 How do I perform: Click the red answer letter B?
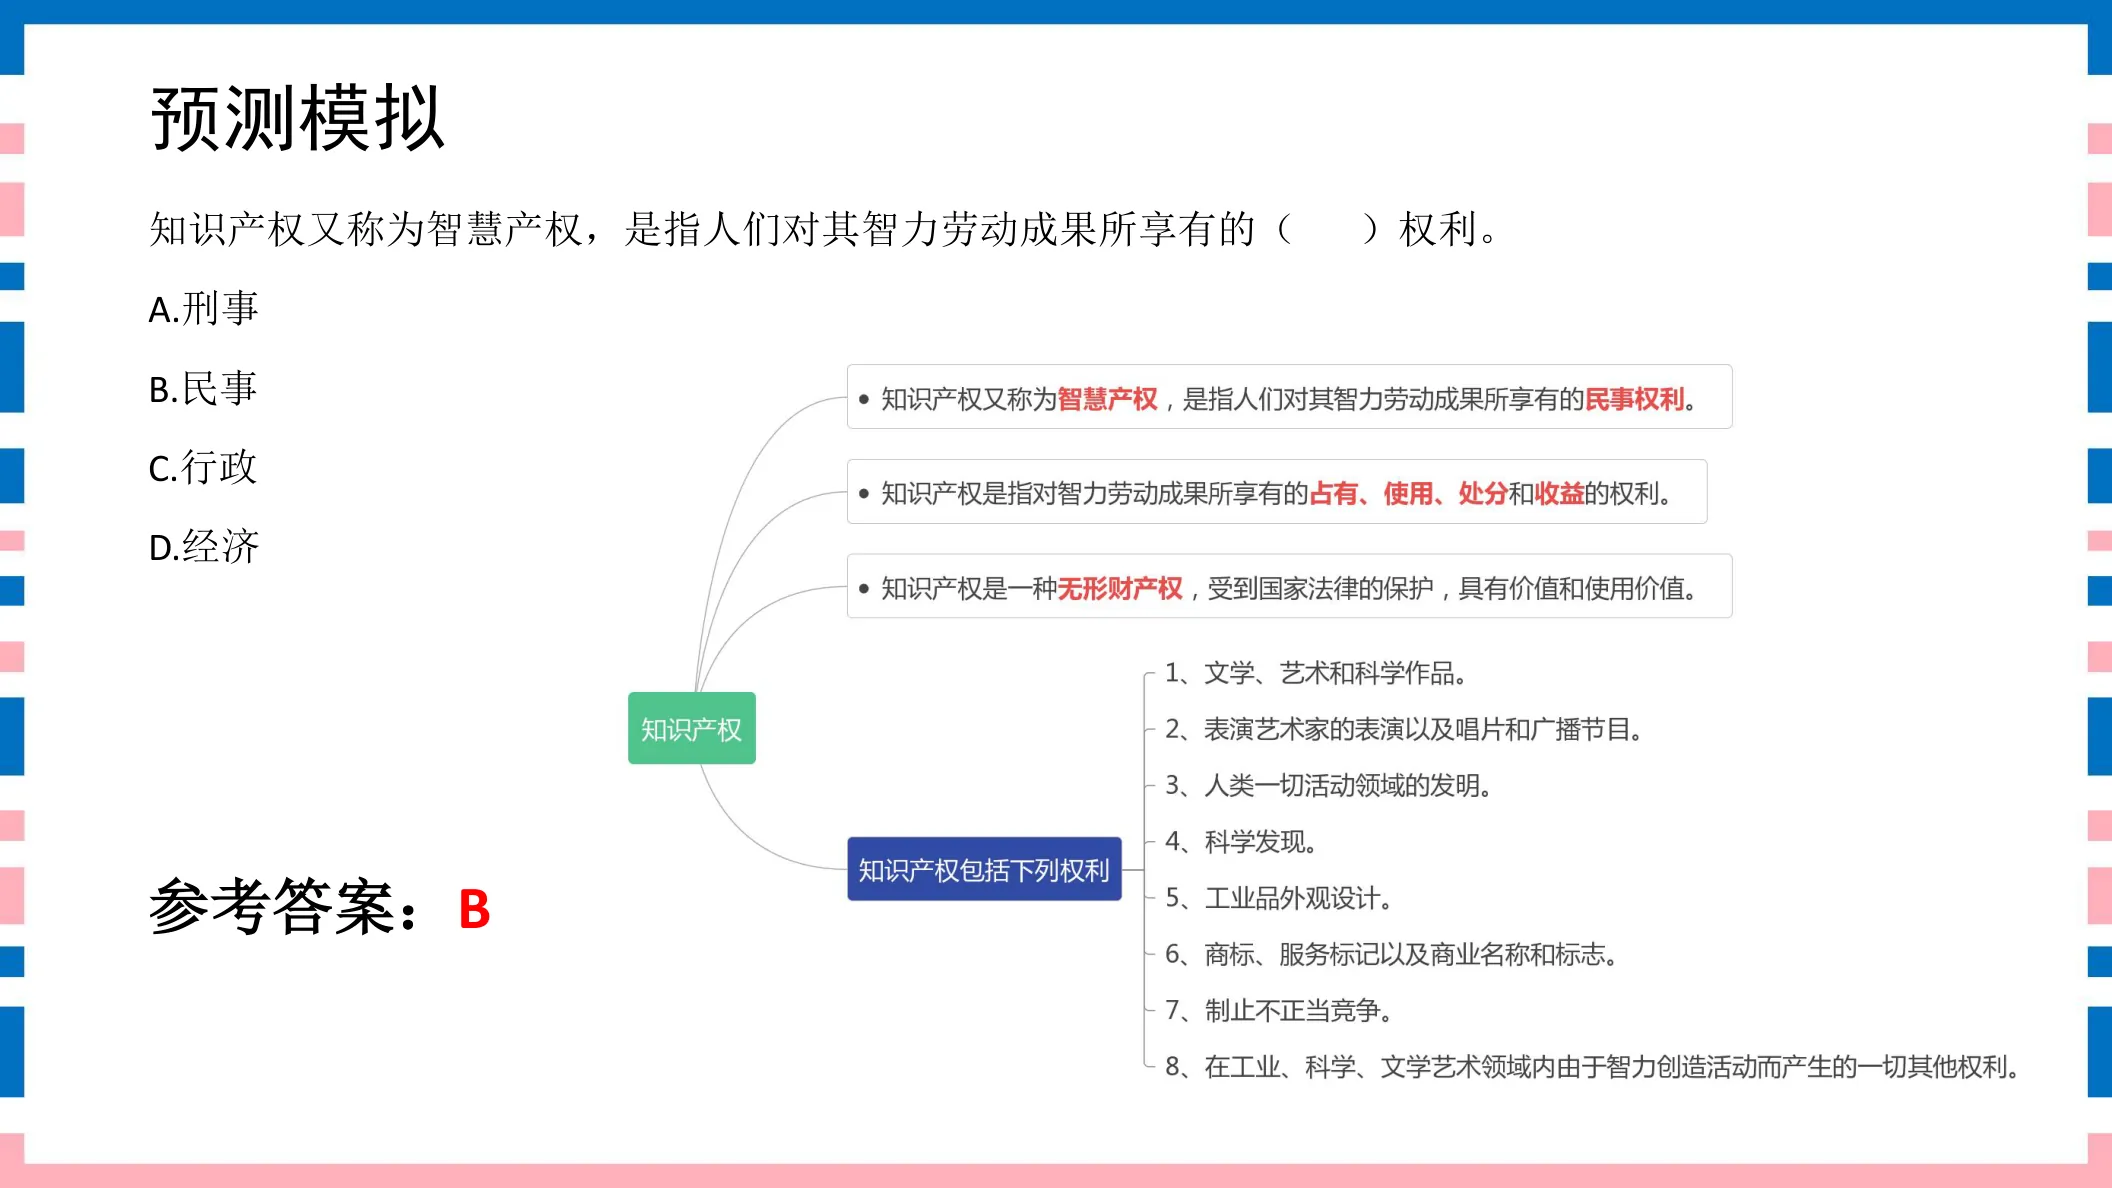pyautogui.click(x=474, y=910)
